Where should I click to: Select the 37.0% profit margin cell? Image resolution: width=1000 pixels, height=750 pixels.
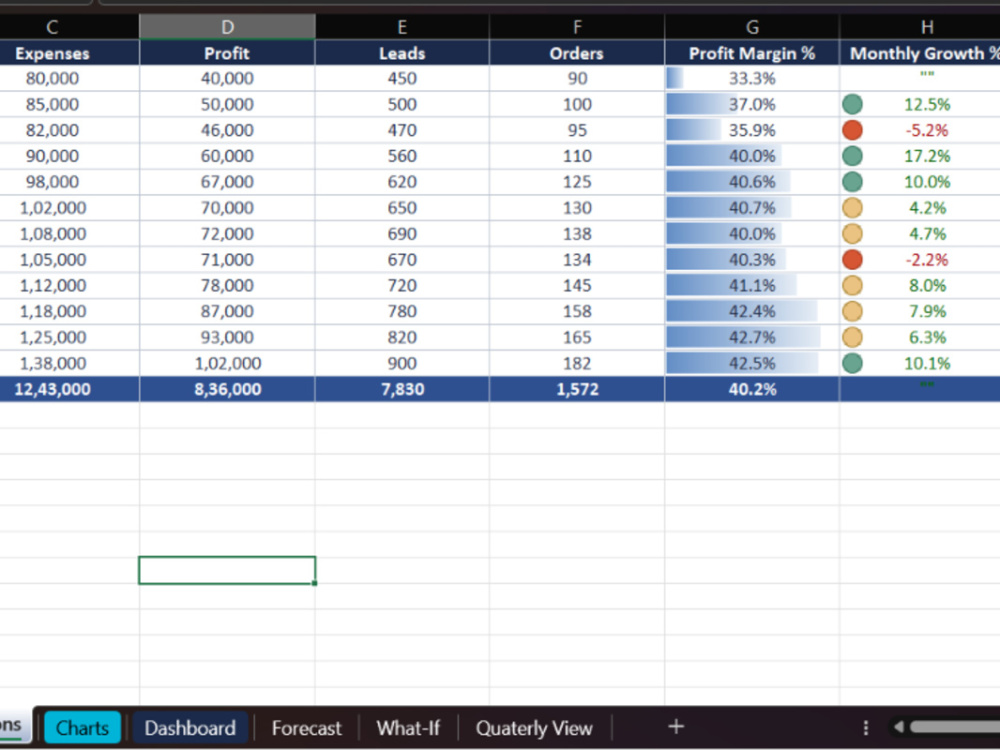752,104
